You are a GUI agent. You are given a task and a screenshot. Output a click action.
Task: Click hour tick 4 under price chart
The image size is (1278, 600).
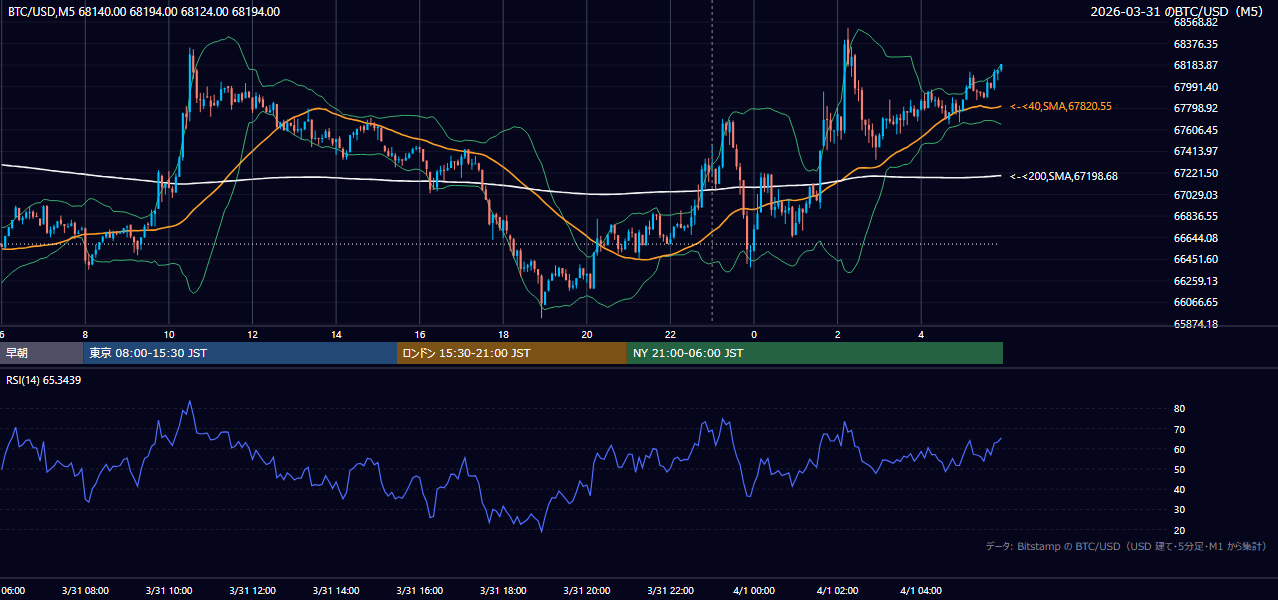click(921, 335)
